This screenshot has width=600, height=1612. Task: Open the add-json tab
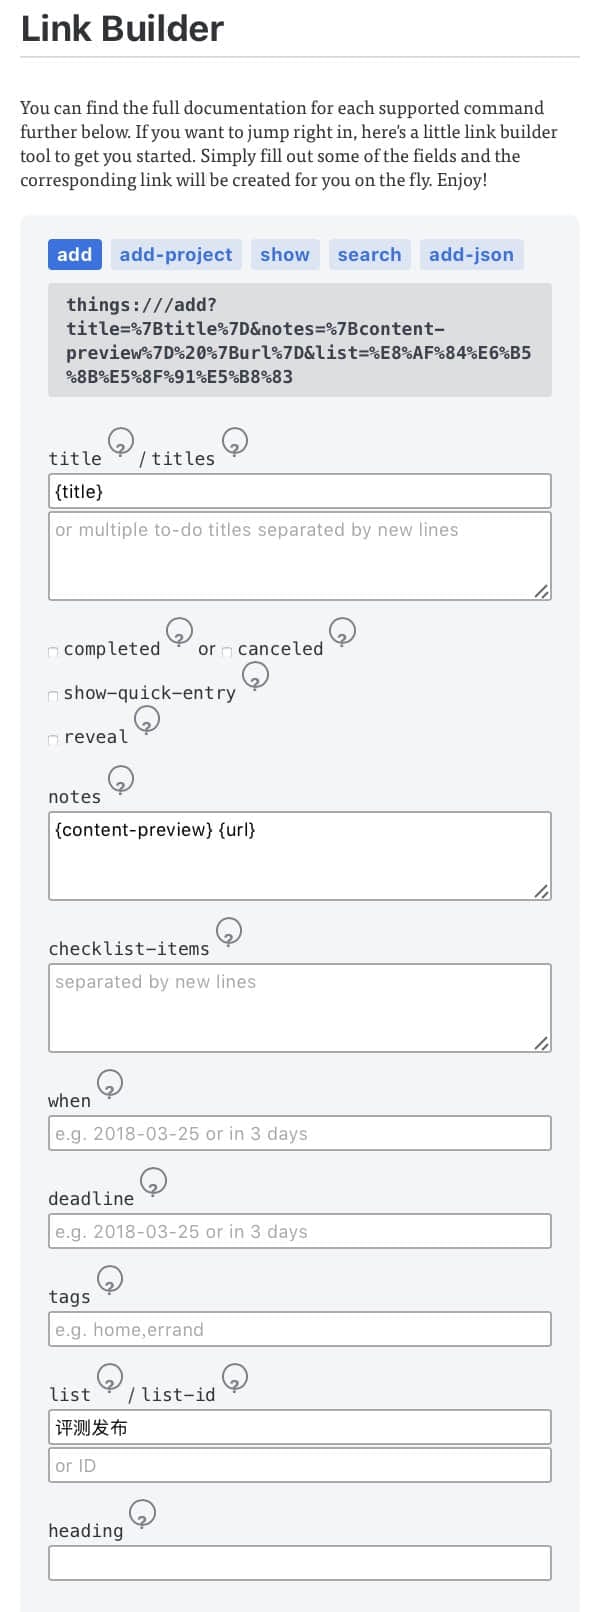coord(471,255)
